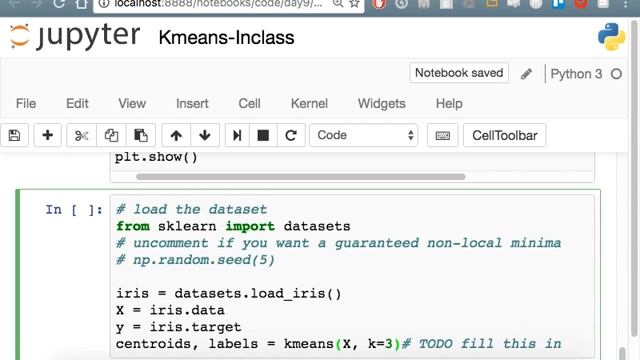Click the iris = datasets.load_iris() line
Screen dimensions: 640x360
[x=229, y=293]
